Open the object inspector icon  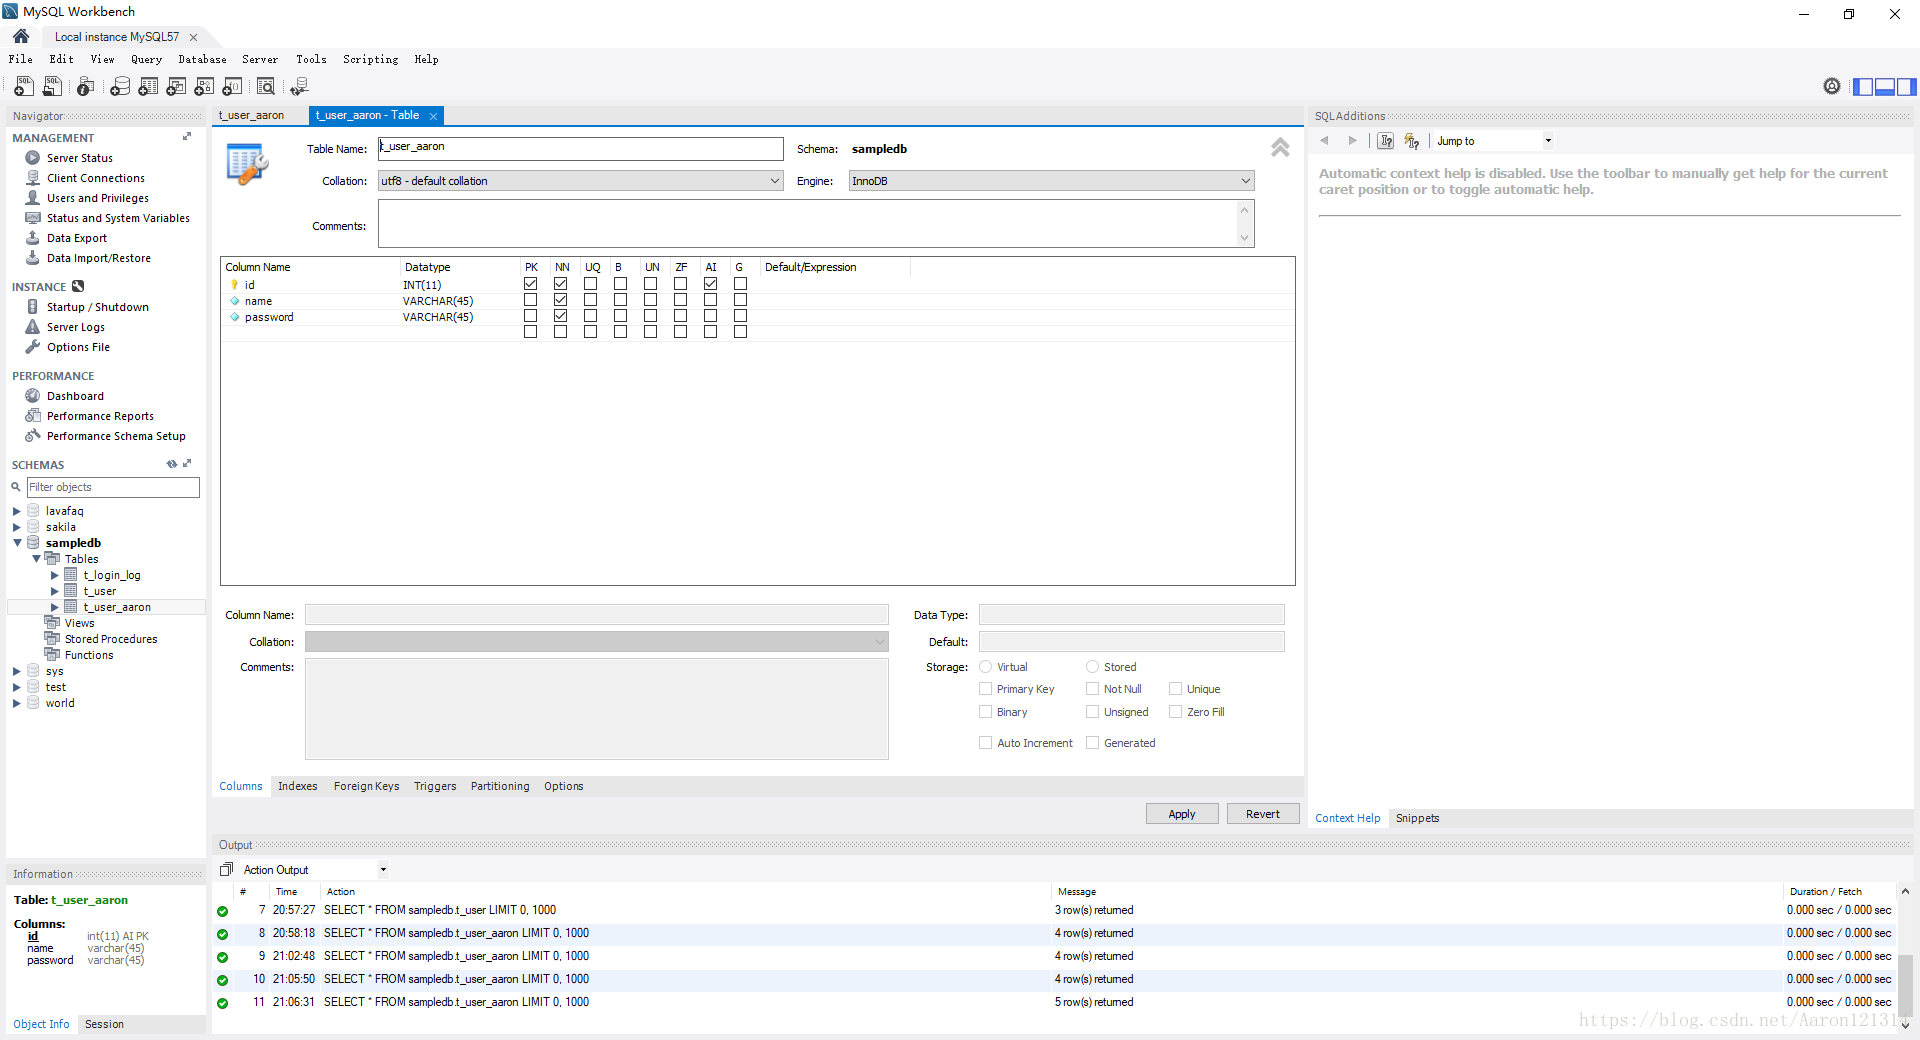point(86,87)
